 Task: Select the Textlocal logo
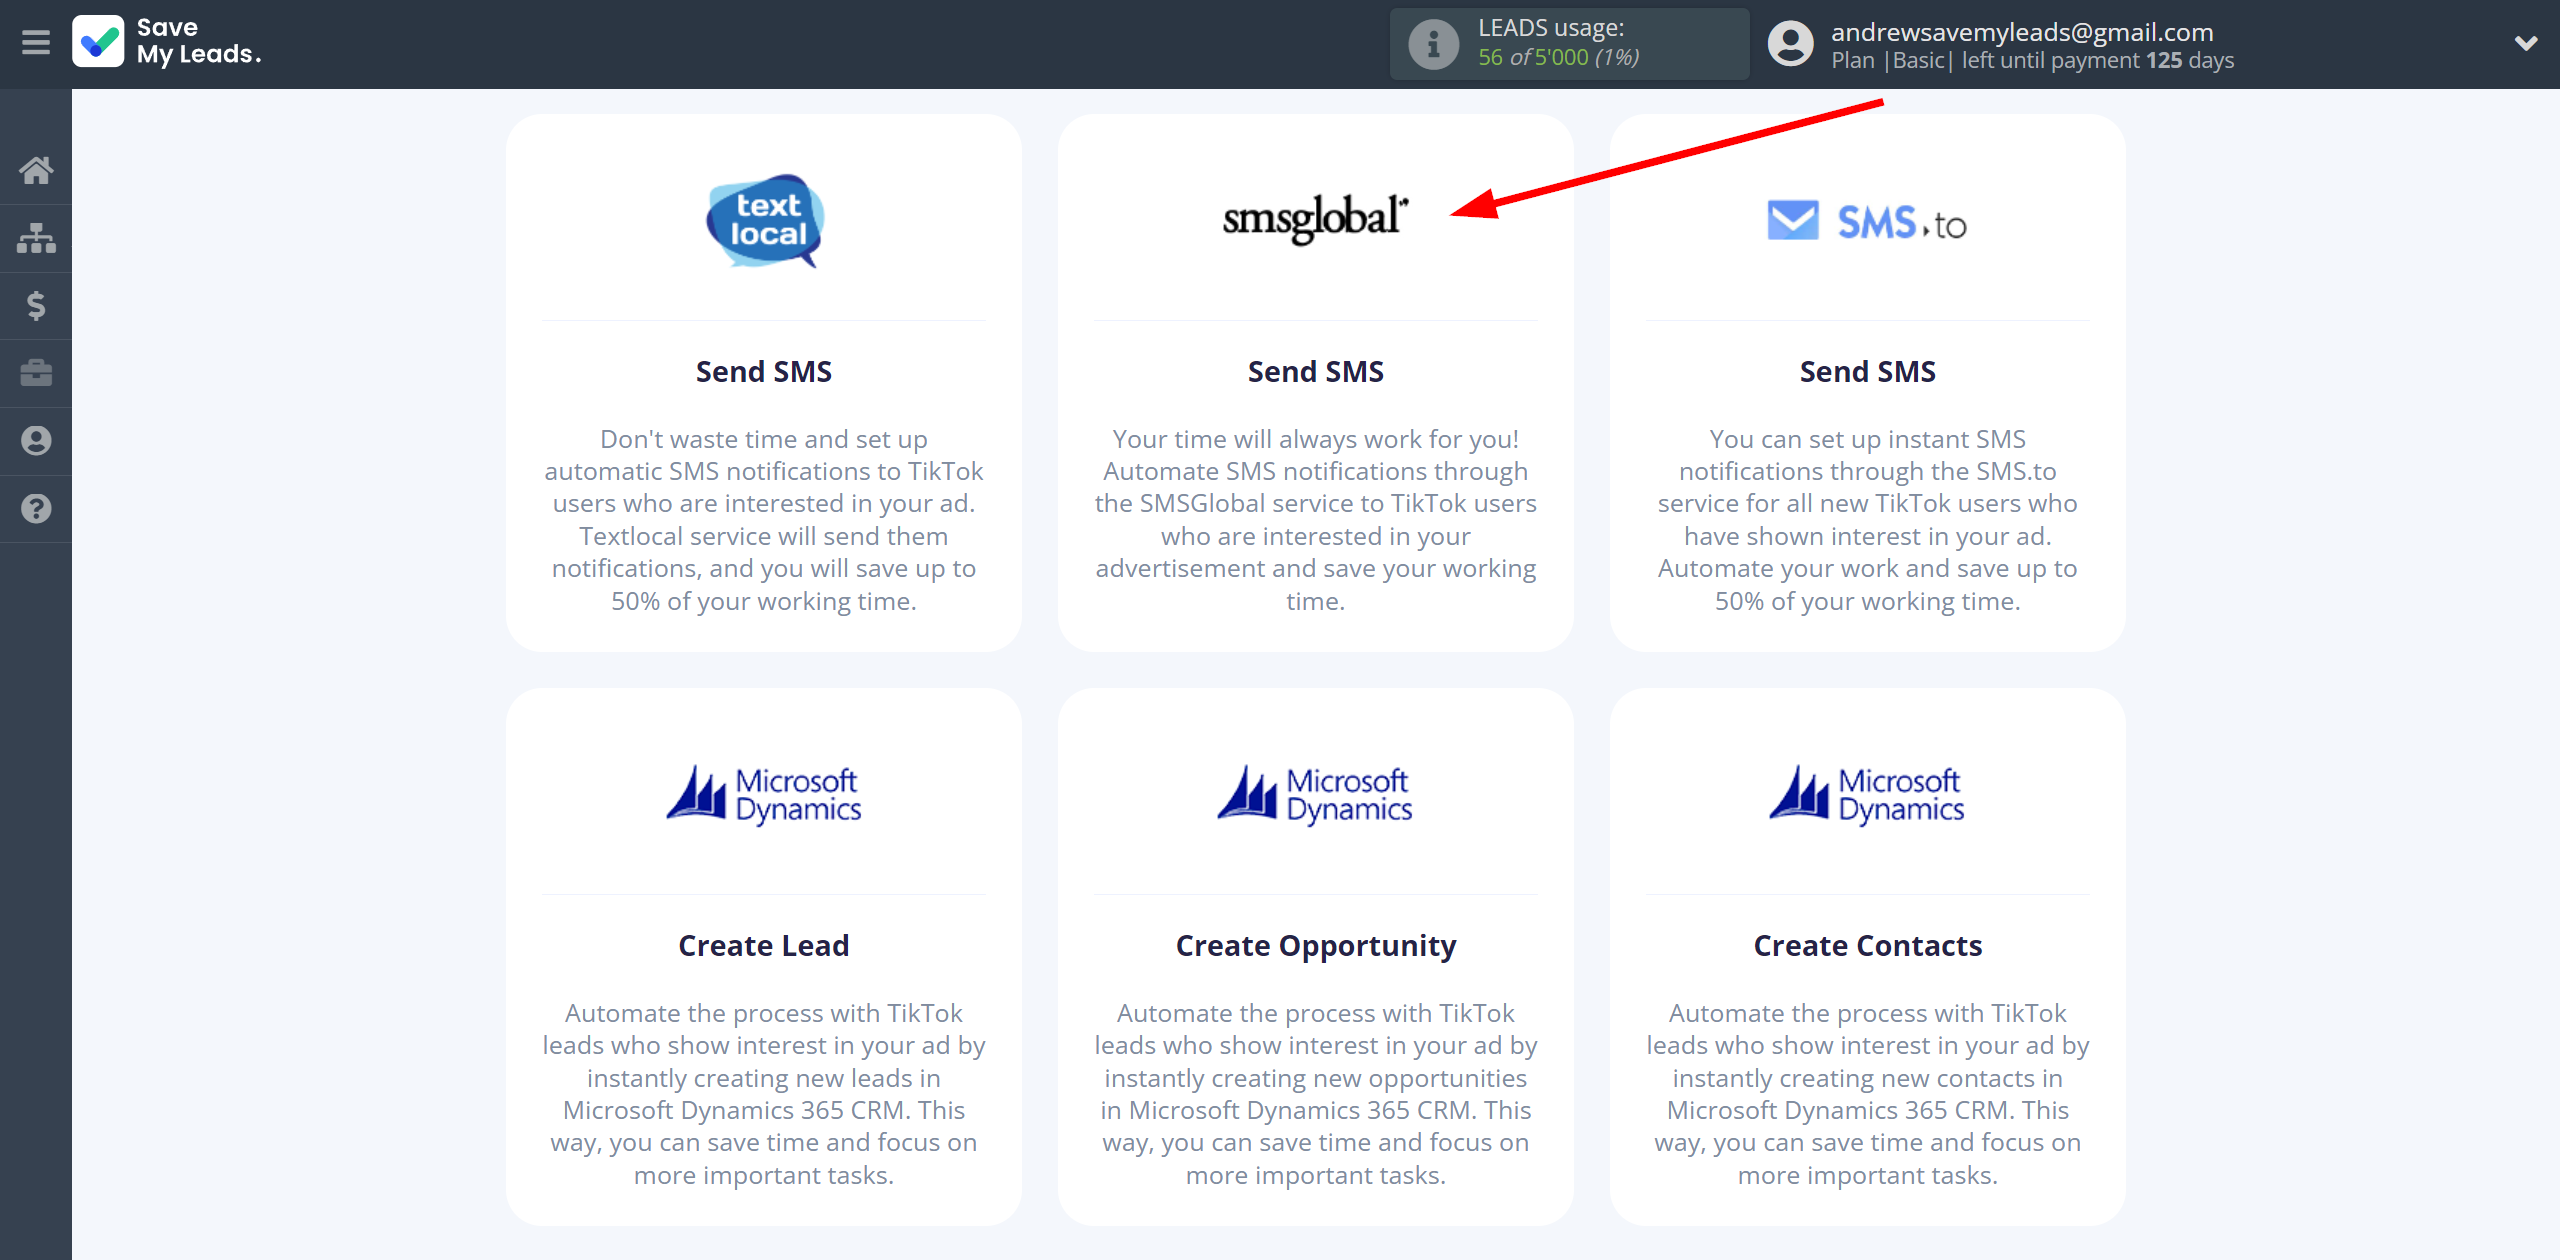pos(765,221)
